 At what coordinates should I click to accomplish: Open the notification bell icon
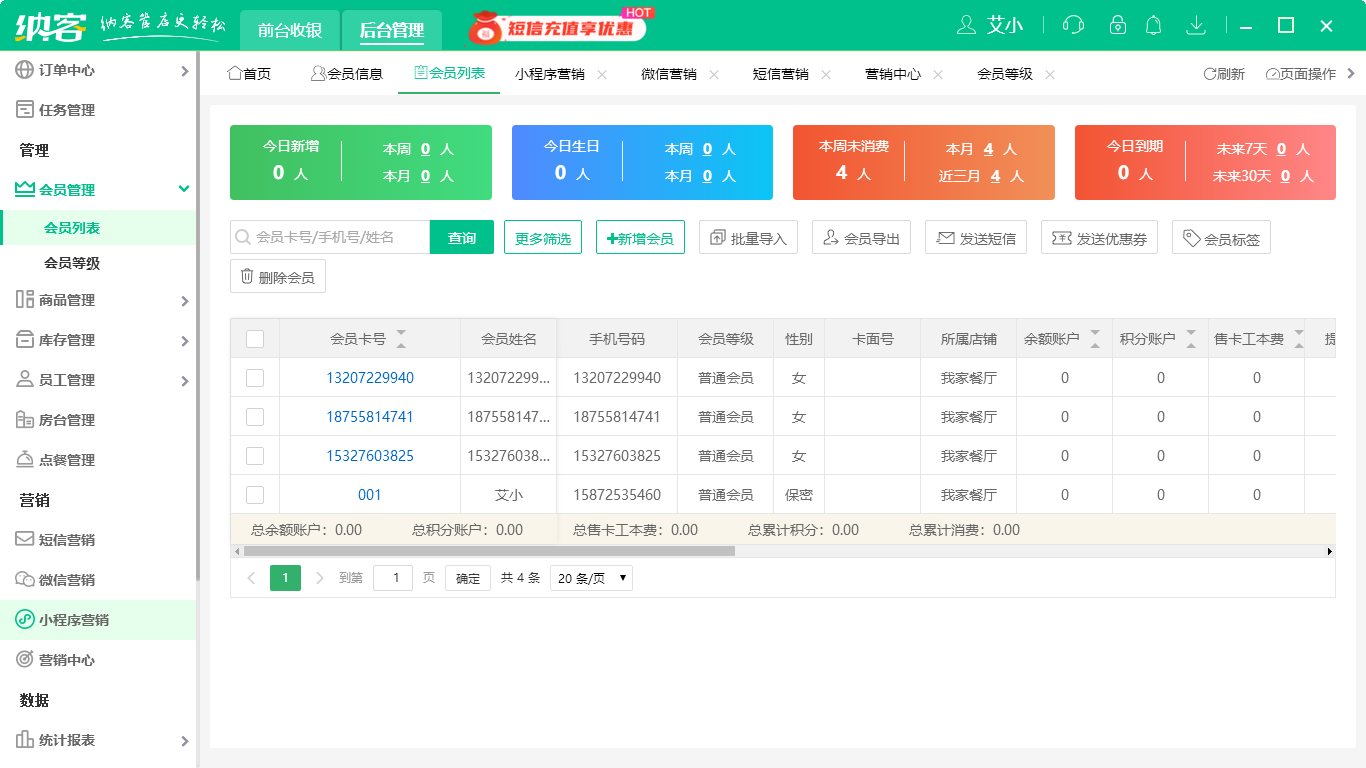[x=1153, y=25]
